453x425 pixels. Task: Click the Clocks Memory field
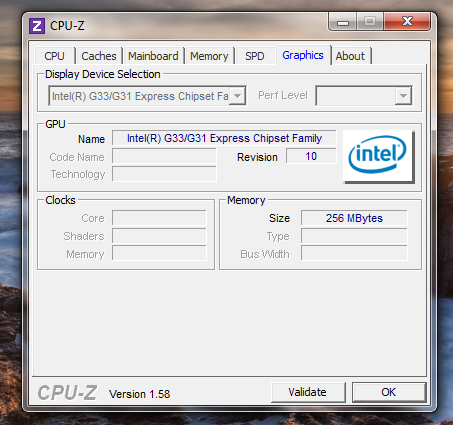159,254
